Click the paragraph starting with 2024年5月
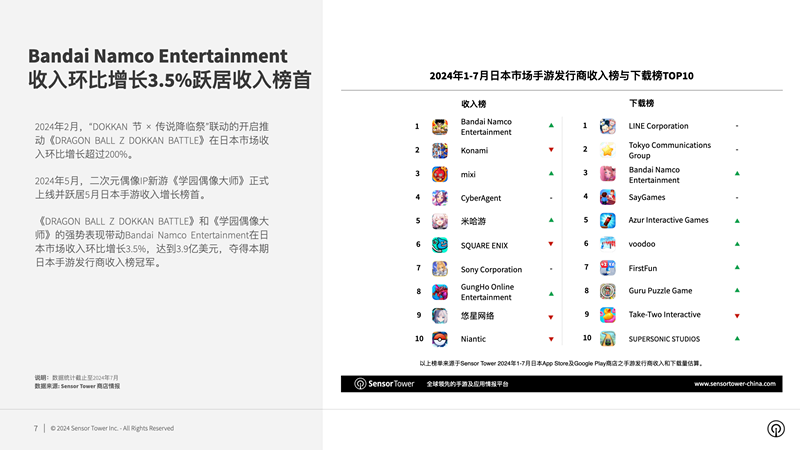 (152, 187)
